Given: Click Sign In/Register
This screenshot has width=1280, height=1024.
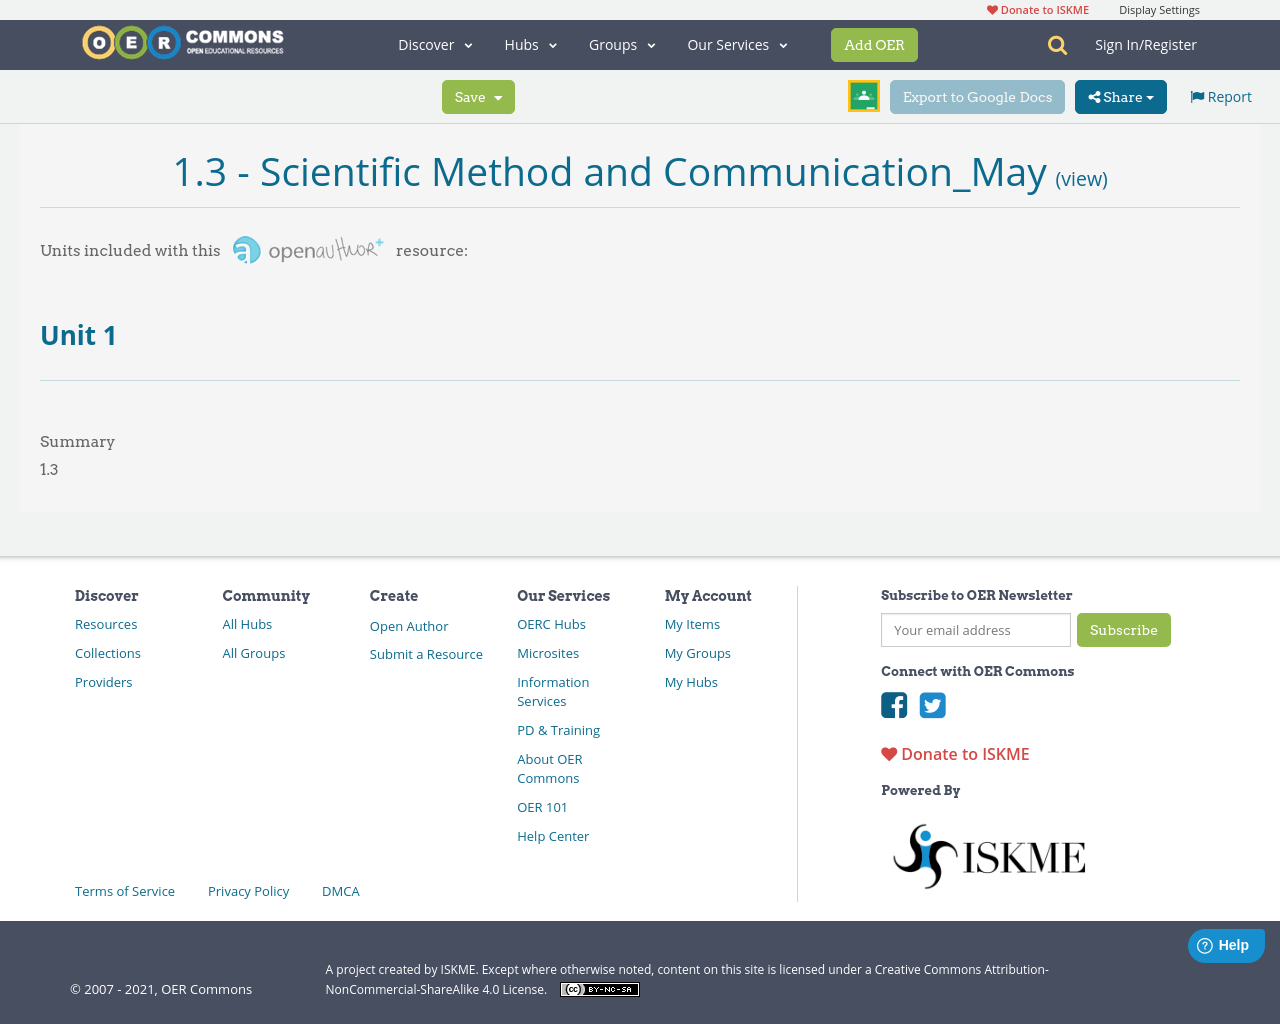Looking at the screenshot, I should click(x=1145, y=44).
